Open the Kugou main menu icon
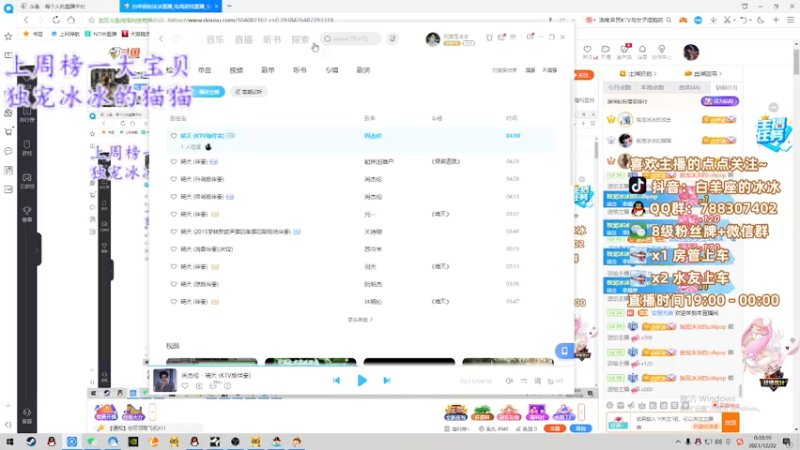Viewport: 800px width, 450px height. click(x=513, y=37)
